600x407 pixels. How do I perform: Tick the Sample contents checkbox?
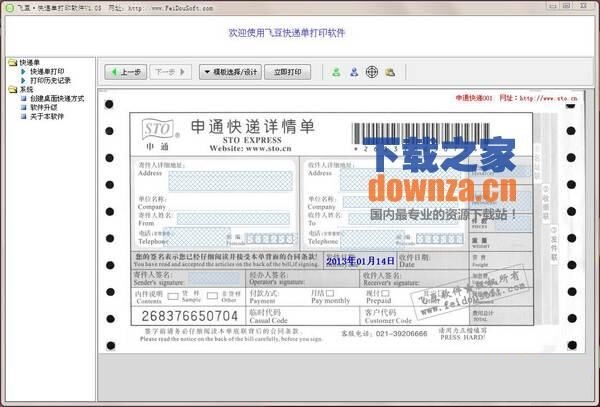pos(173,296)
